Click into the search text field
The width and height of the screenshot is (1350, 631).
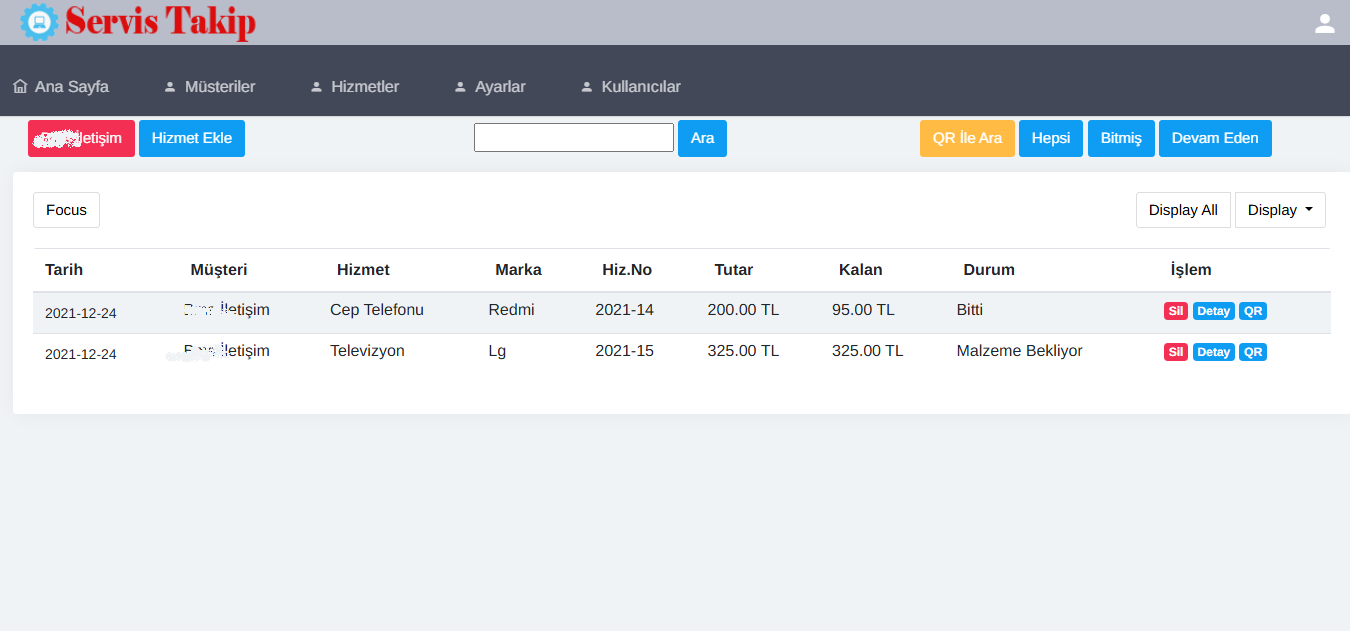pyautogui.click(x=573, y=138)
